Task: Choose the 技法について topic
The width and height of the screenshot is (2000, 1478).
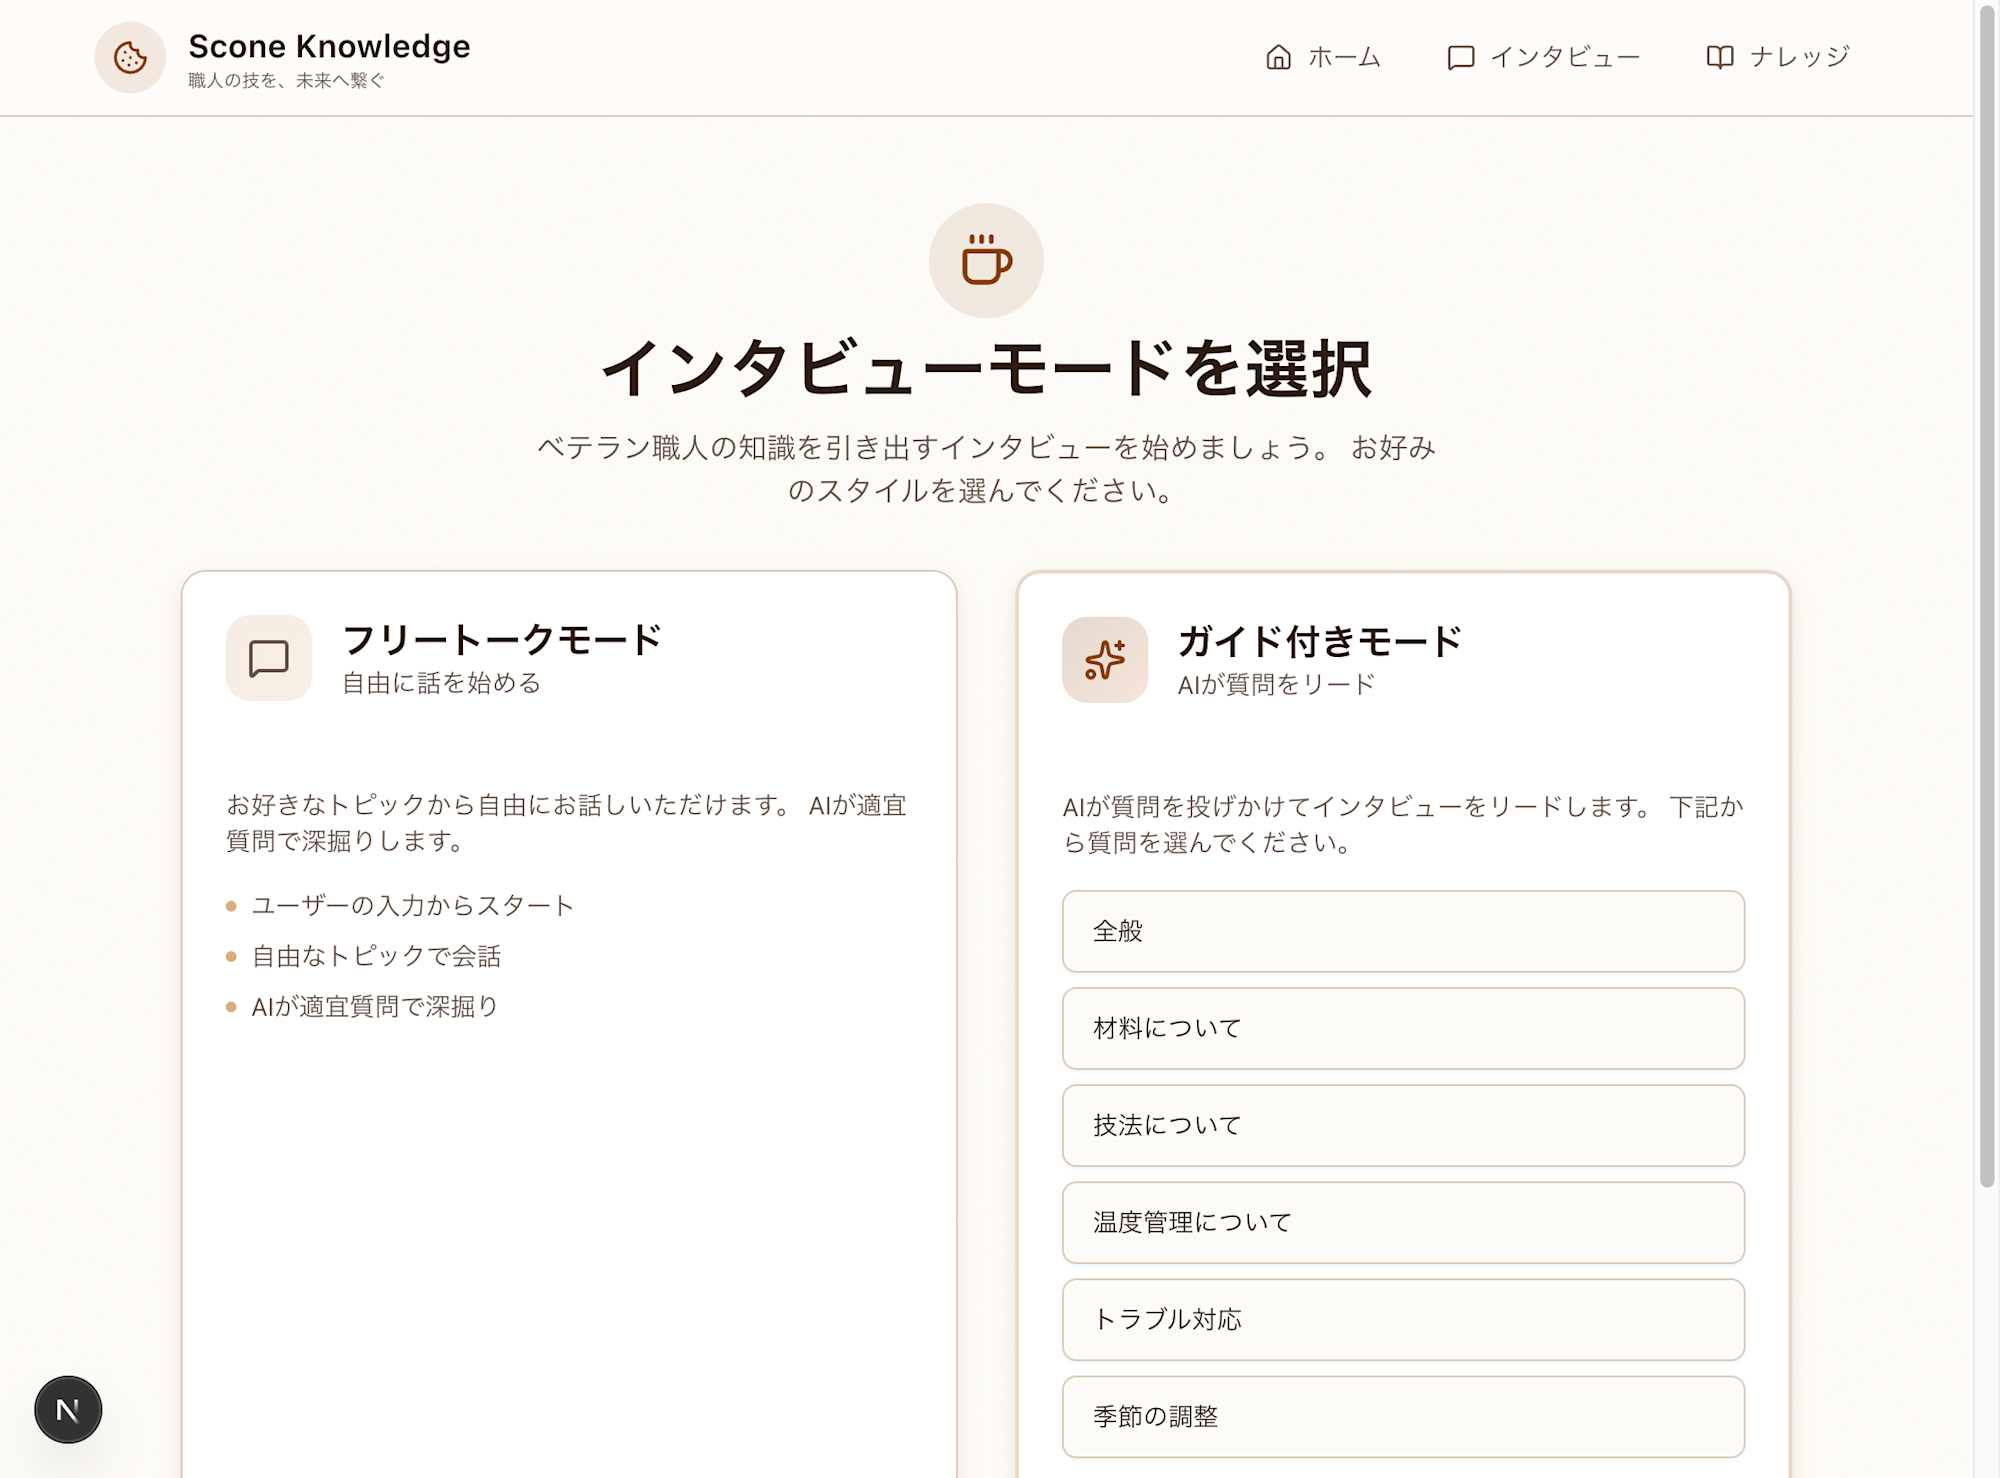Action: (1402, 1125)
